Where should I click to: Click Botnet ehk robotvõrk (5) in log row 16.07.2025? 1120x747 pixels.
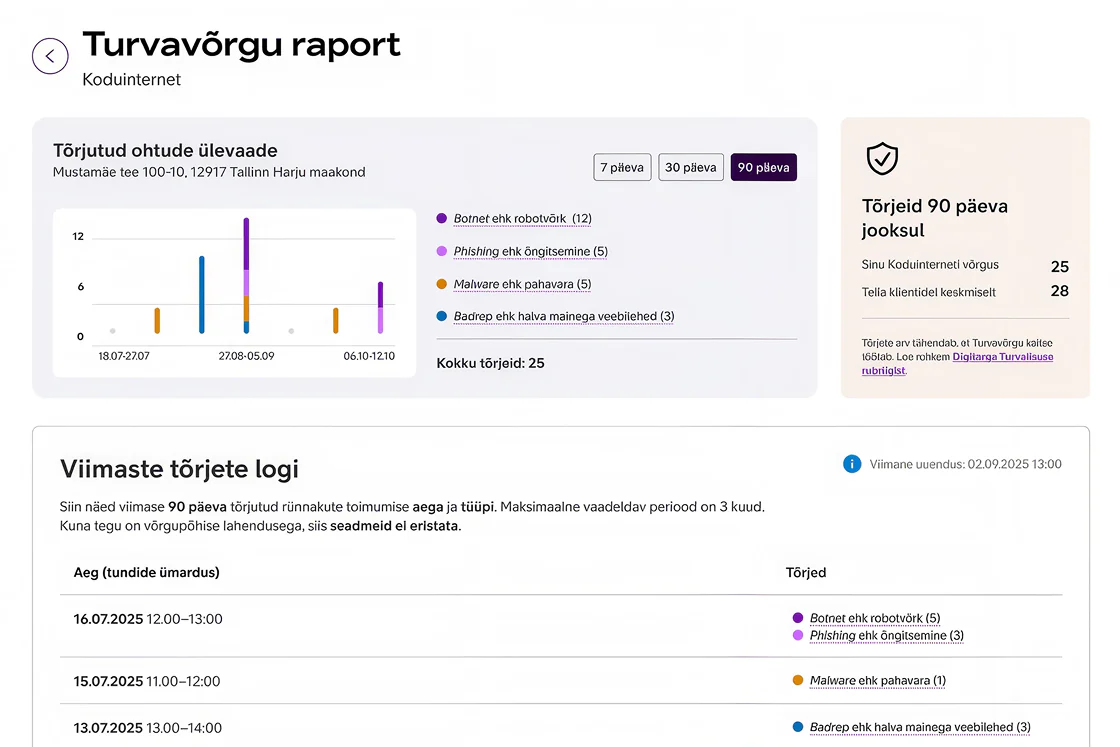pyautogui.click(x=874, y=618)
